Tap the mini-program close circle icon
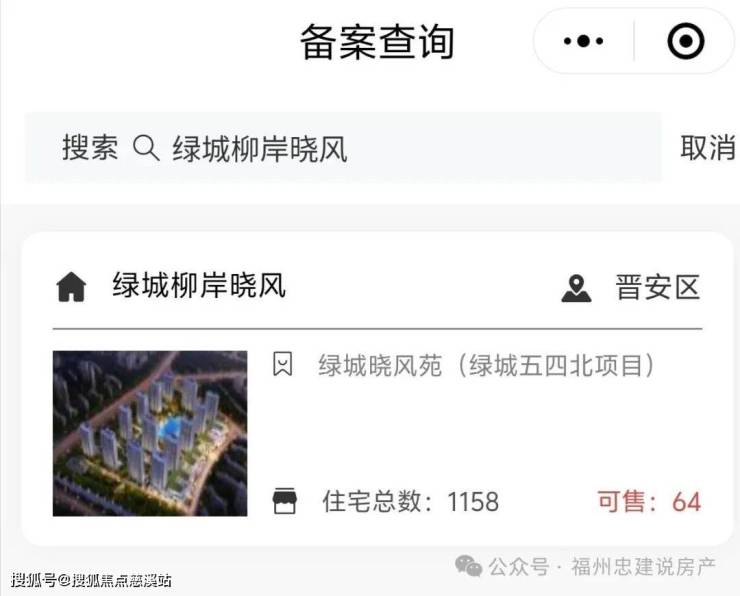The height and width of the screenshot is (596, 740). tap(686, 41)
